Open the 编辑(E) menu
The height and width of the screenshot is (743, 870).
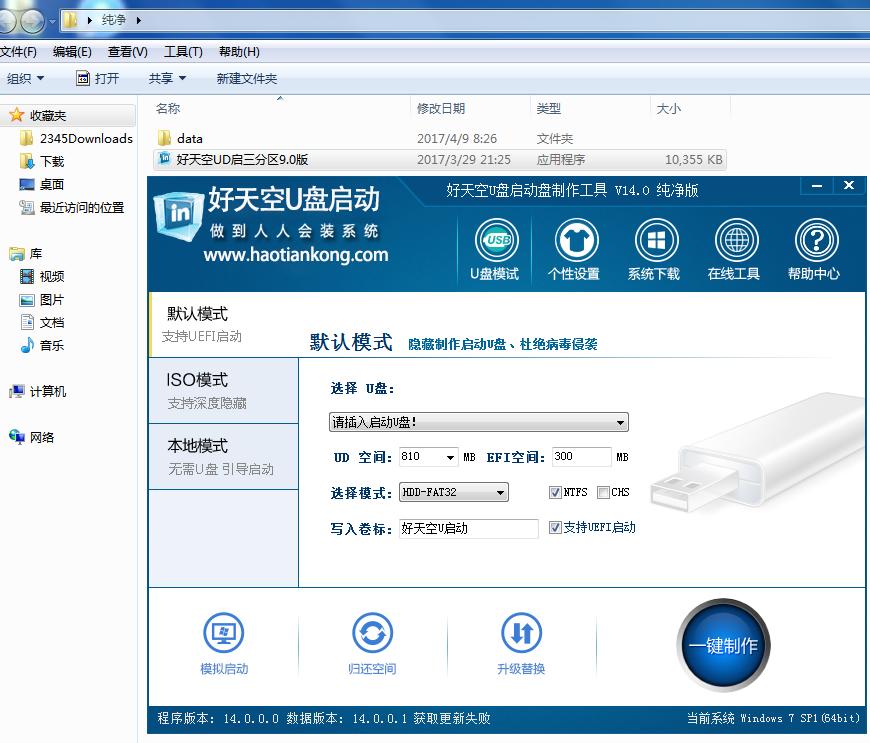pyautogui.click(x=72, y=52)
